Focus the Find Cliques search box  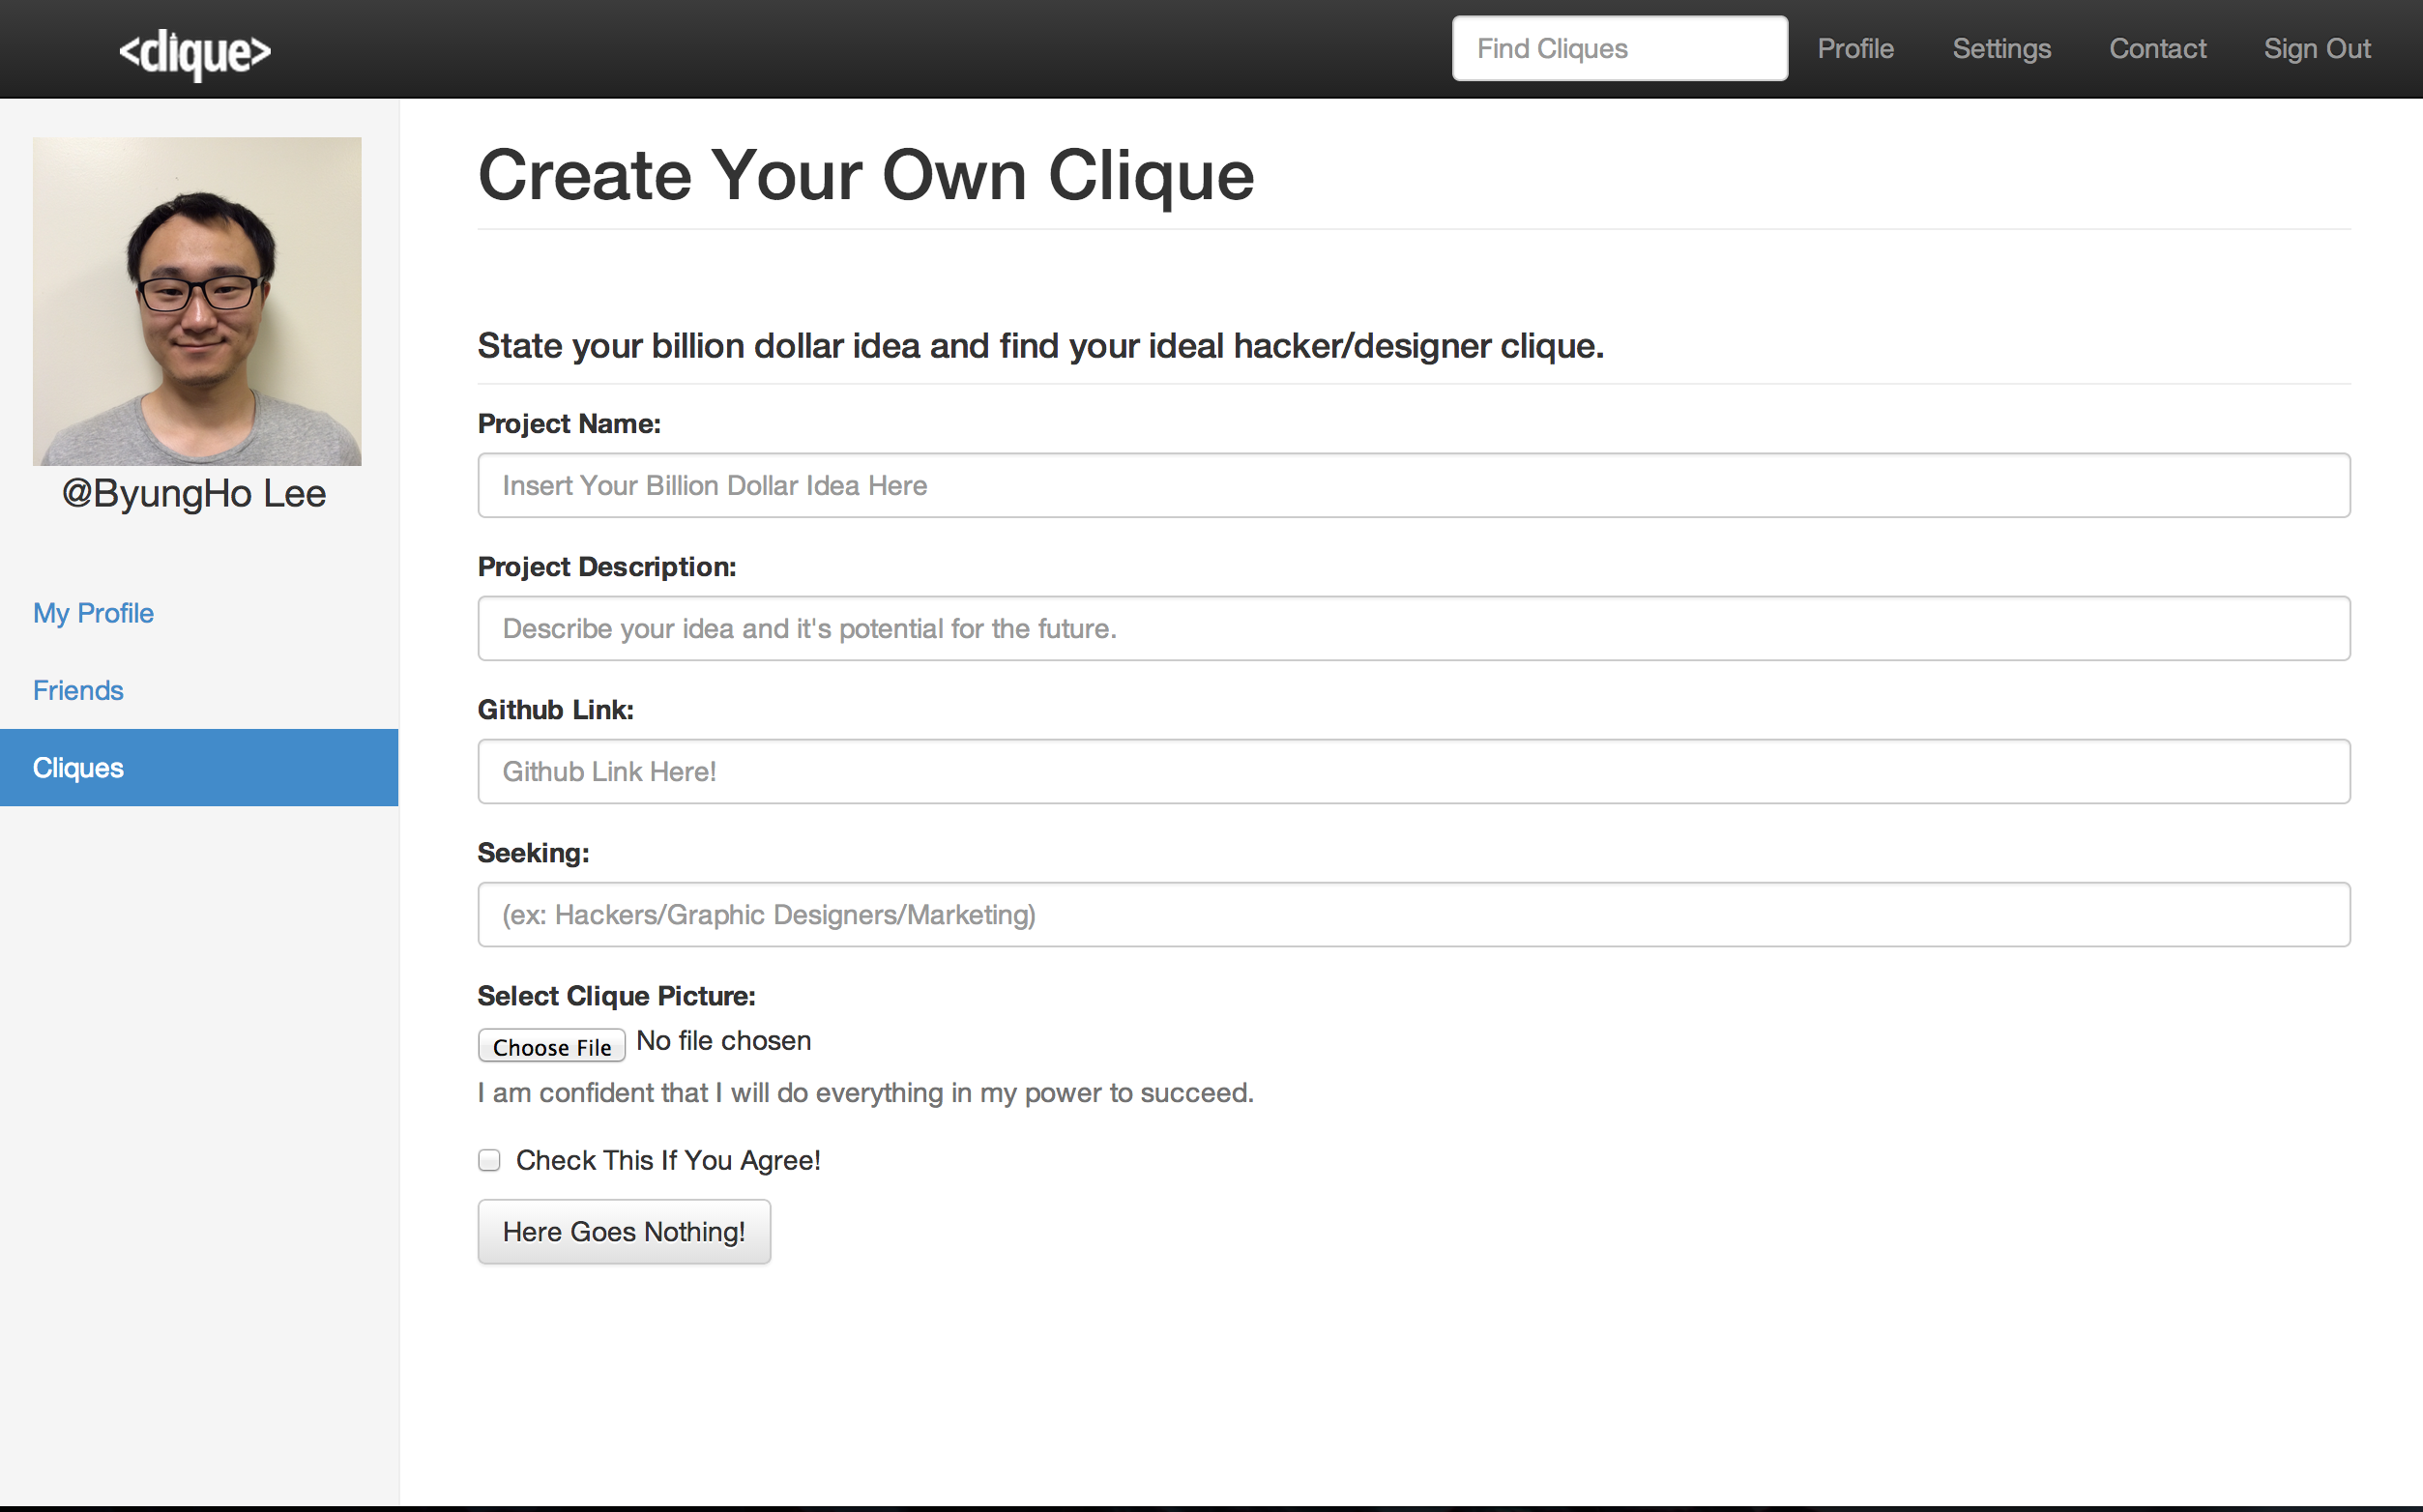[1619, 49]
